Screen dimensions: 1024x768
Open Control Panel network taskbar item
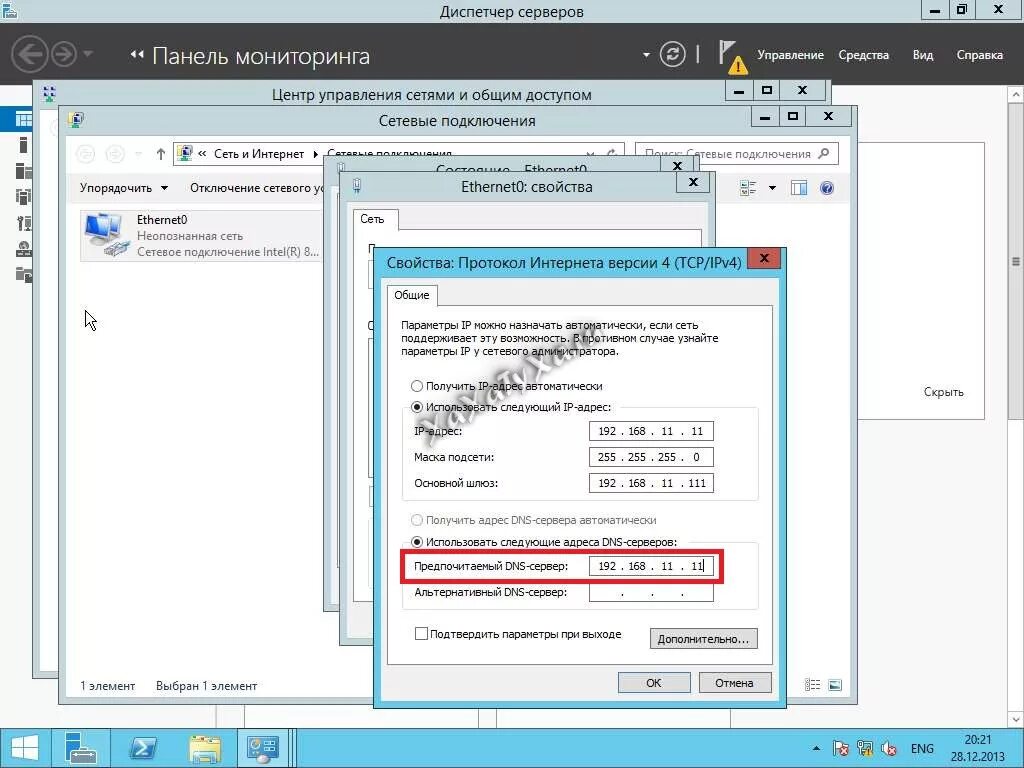263,748
